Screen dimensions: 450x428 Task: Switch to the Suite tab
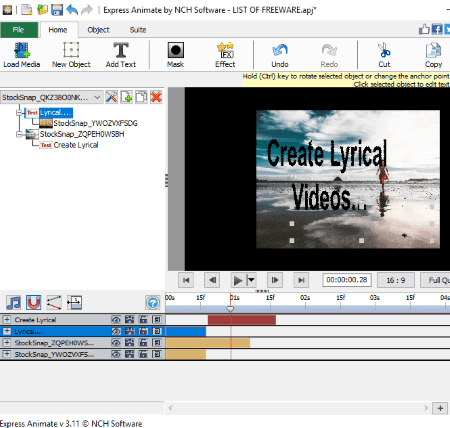138,30
